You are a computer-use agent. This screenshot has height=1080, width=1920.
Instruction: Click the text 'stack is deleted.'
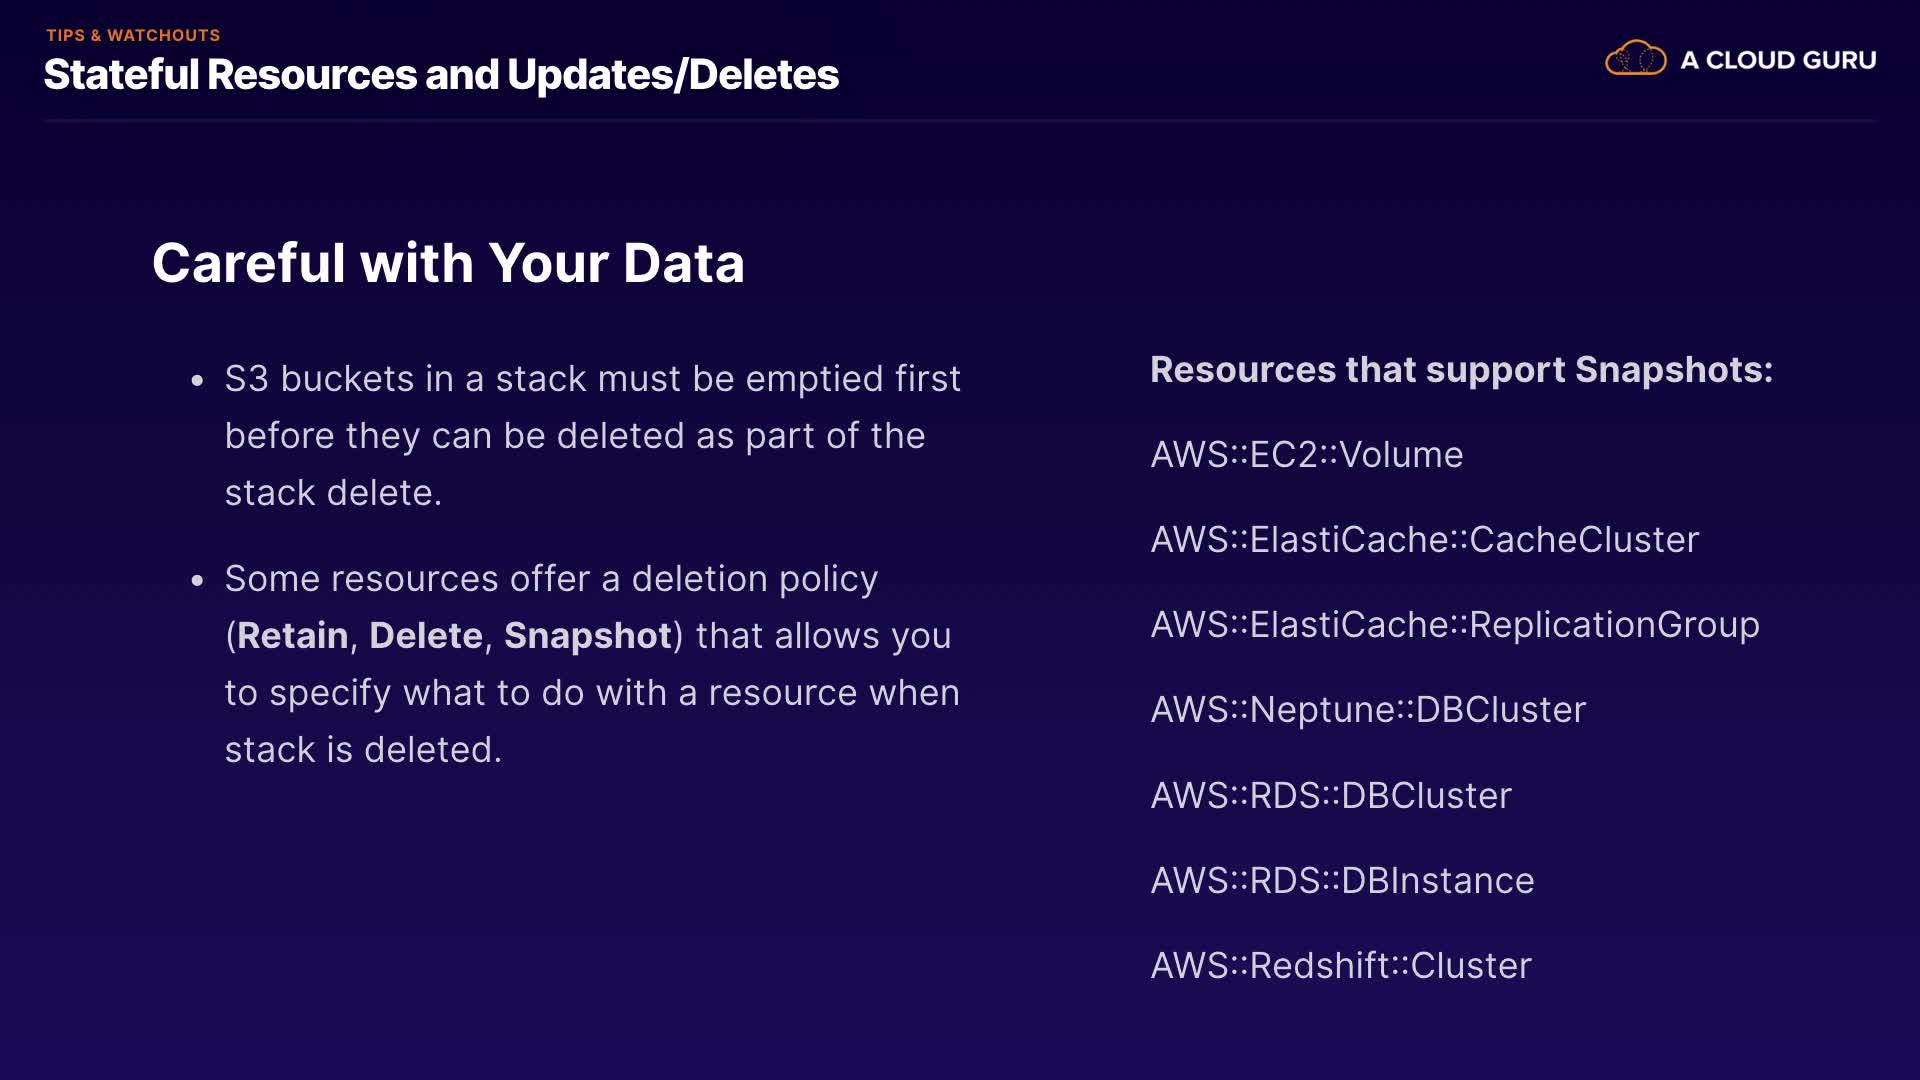[363, 750]
